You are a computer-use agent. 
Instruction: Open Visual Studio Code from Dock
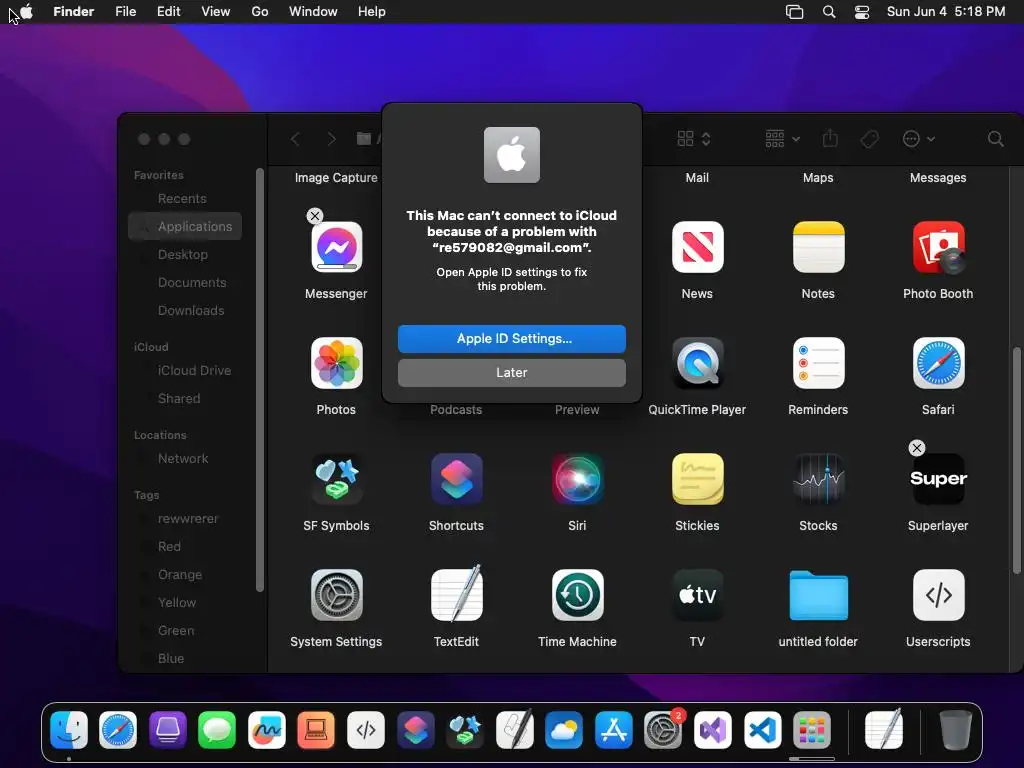coord(763,729)
